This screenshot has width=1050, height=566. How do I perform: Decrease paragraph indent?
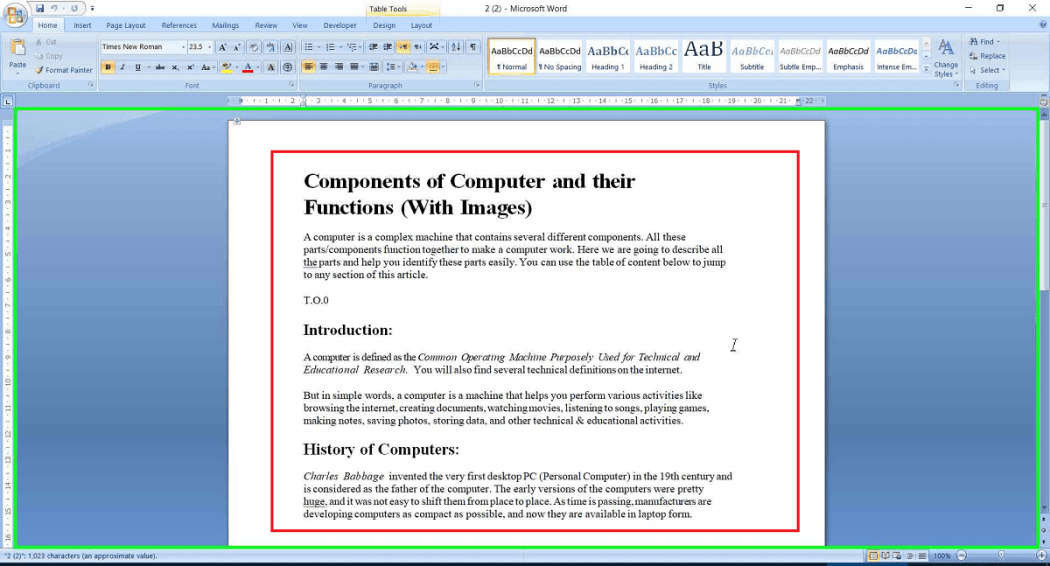(x=373, y=47)
